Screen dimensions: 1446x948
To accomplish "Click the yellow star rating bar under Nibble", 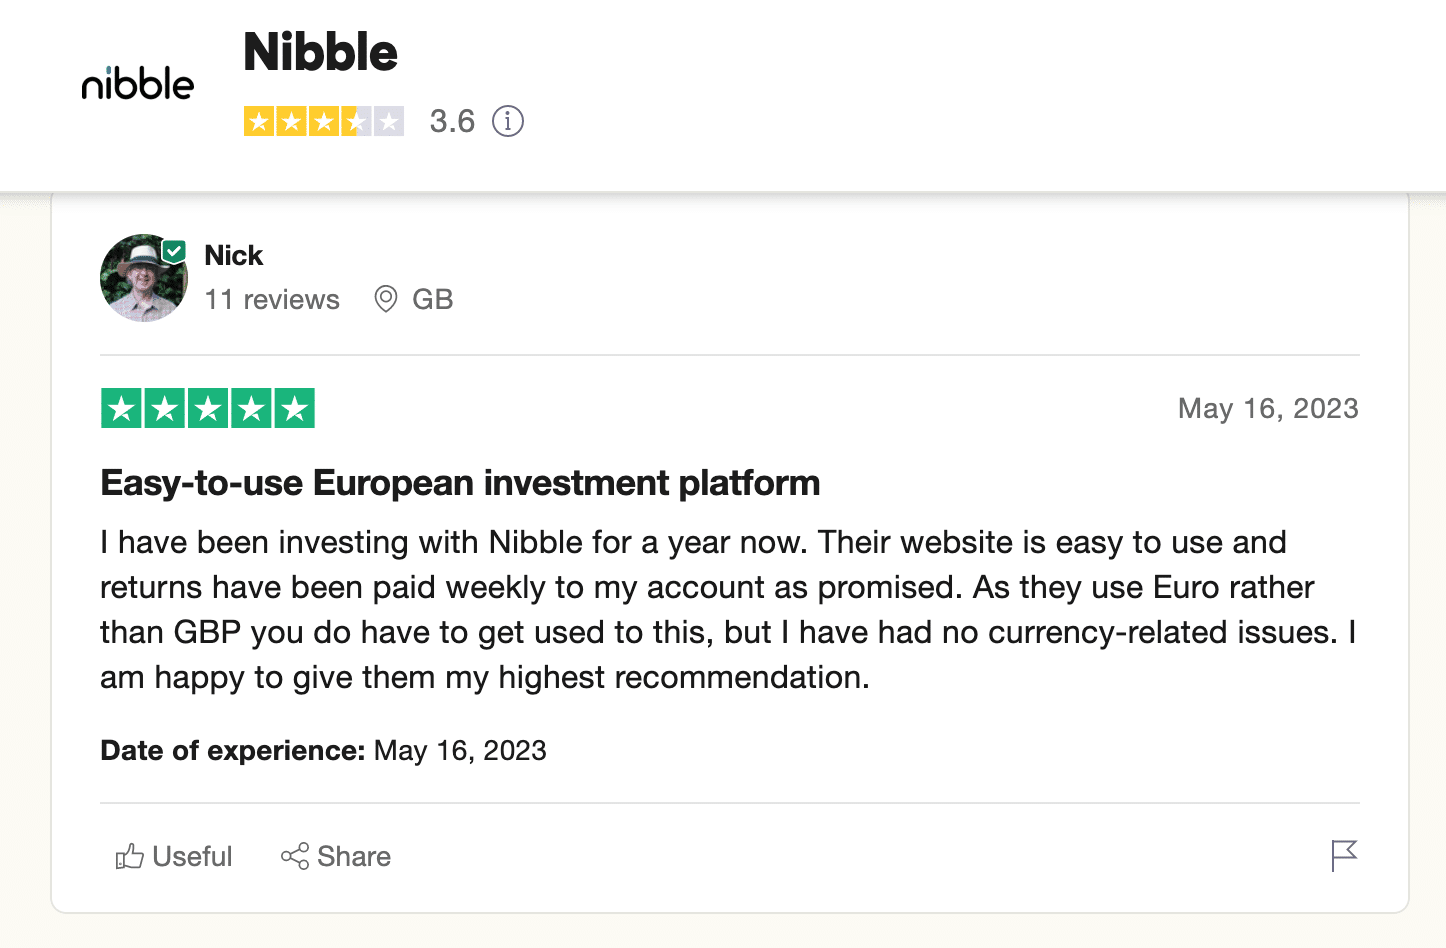I will coord(323,121).
